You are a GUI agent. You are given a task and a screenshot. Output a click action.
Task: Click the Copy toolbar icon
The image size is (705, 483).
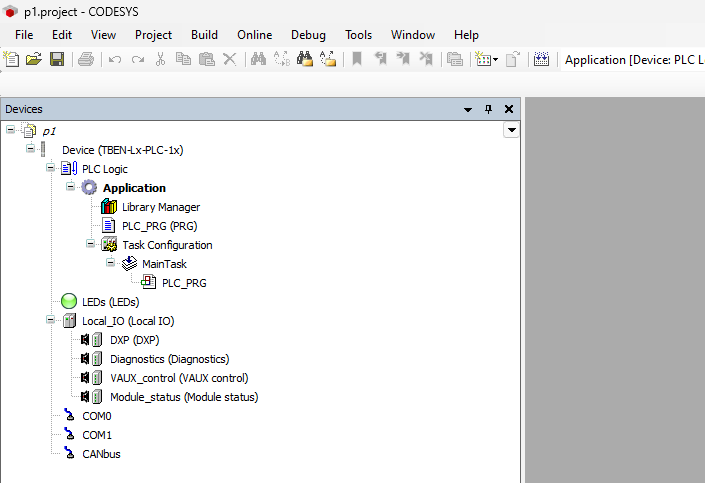pyautogui.click(x=183, y=59)
